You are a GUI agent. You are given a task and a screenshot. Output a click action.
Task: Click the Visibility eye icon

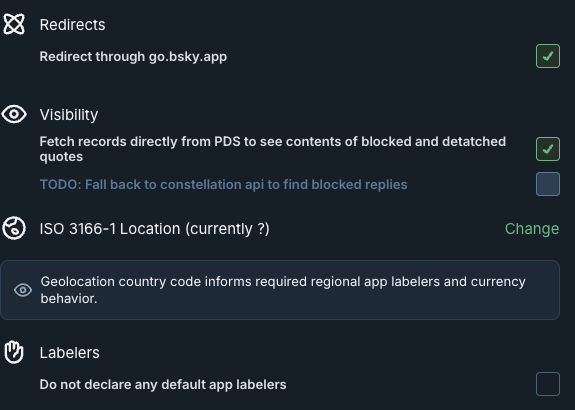(14, 114)
